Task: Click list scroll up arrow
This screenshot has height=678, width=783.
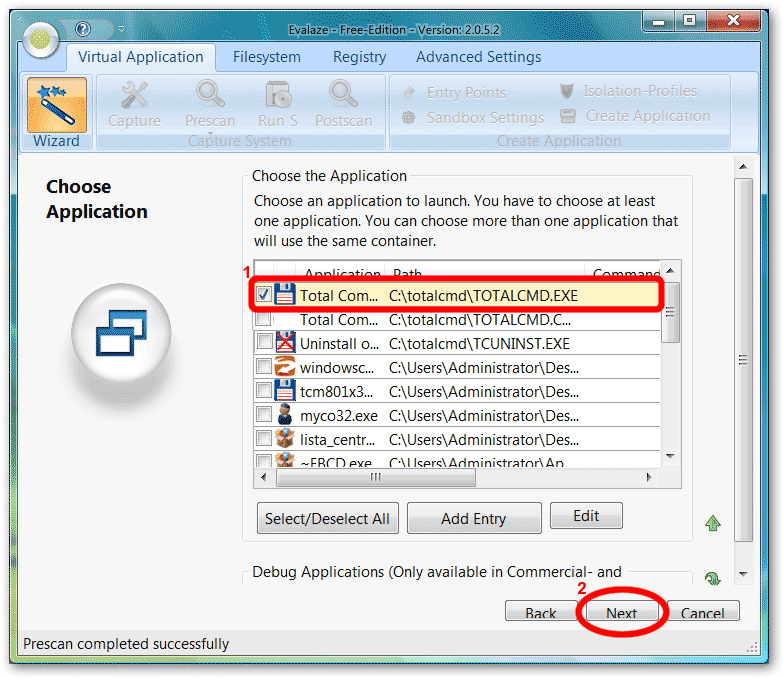Action: click(x=671, y=271)
